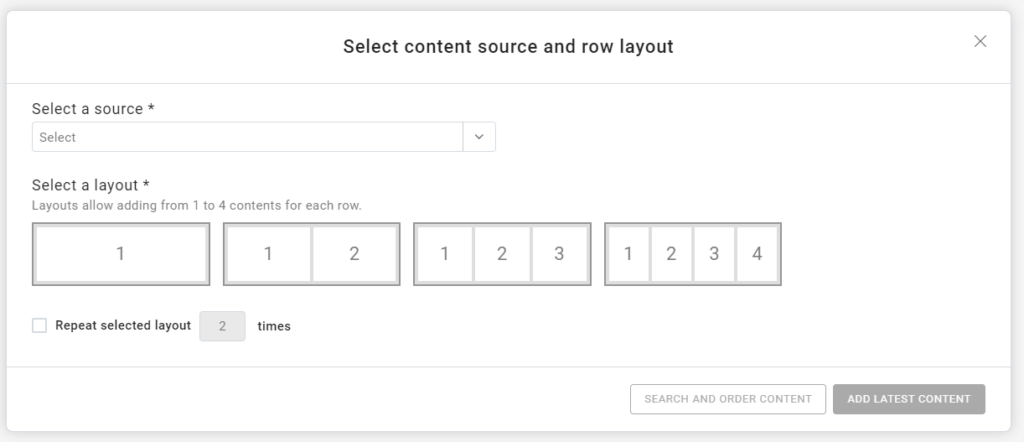Viewport: 1024px width, 442px height.
Task: Click the Select a source field
Action: (247, 137)
